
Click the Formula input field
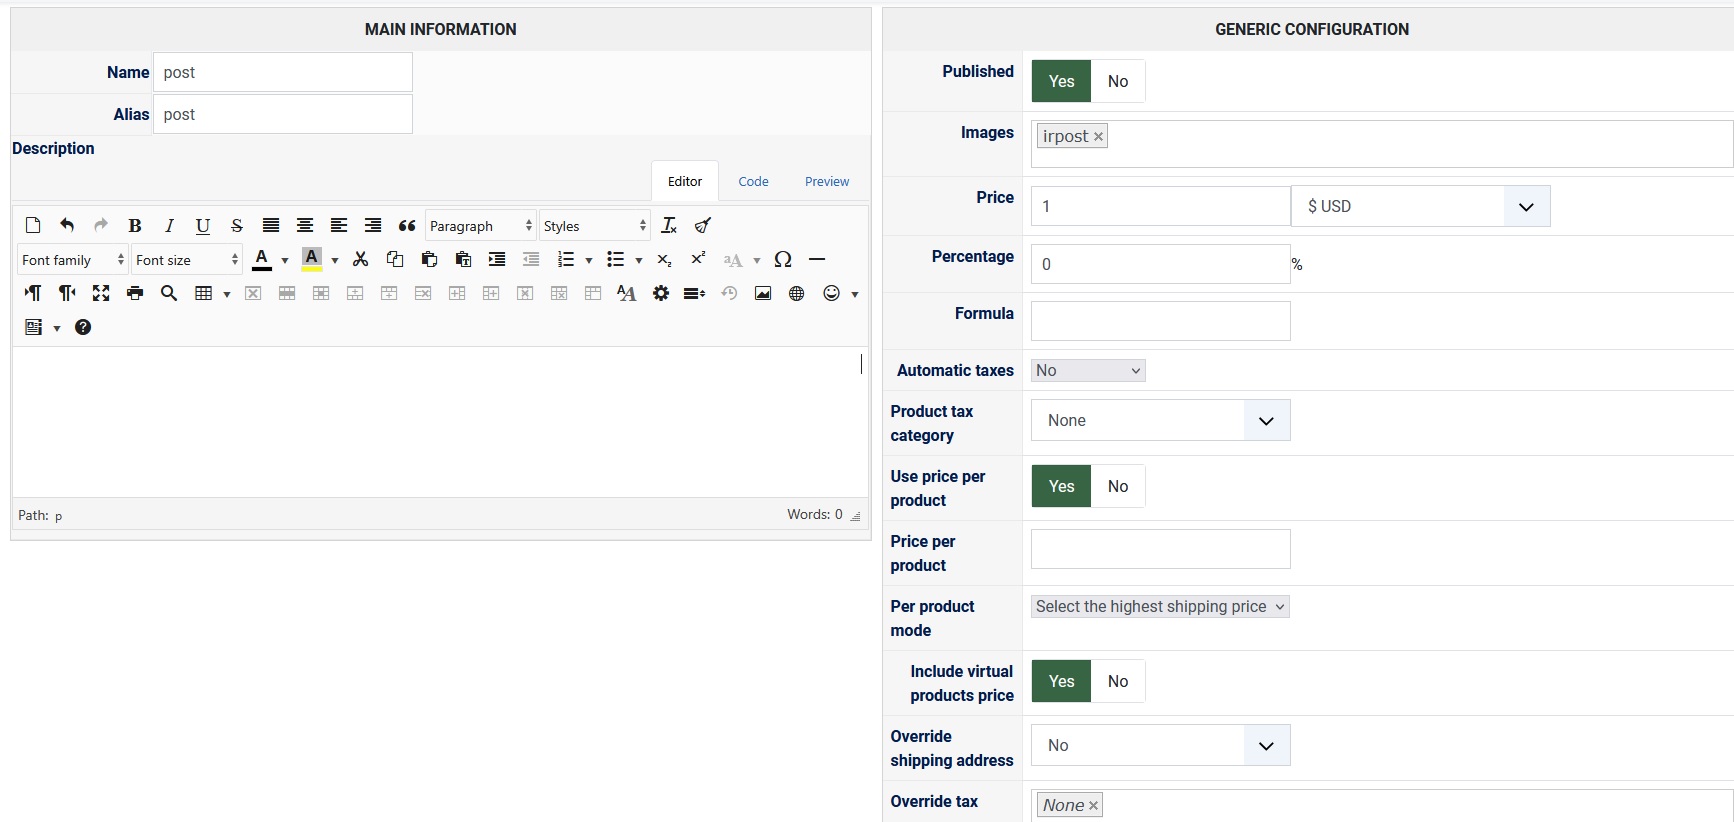[x=1160, y=322]
